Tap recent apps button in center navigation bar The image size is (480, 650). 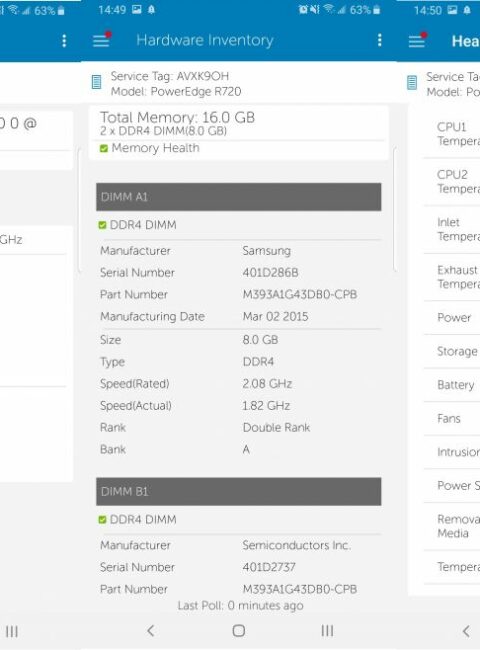(327, 631)
